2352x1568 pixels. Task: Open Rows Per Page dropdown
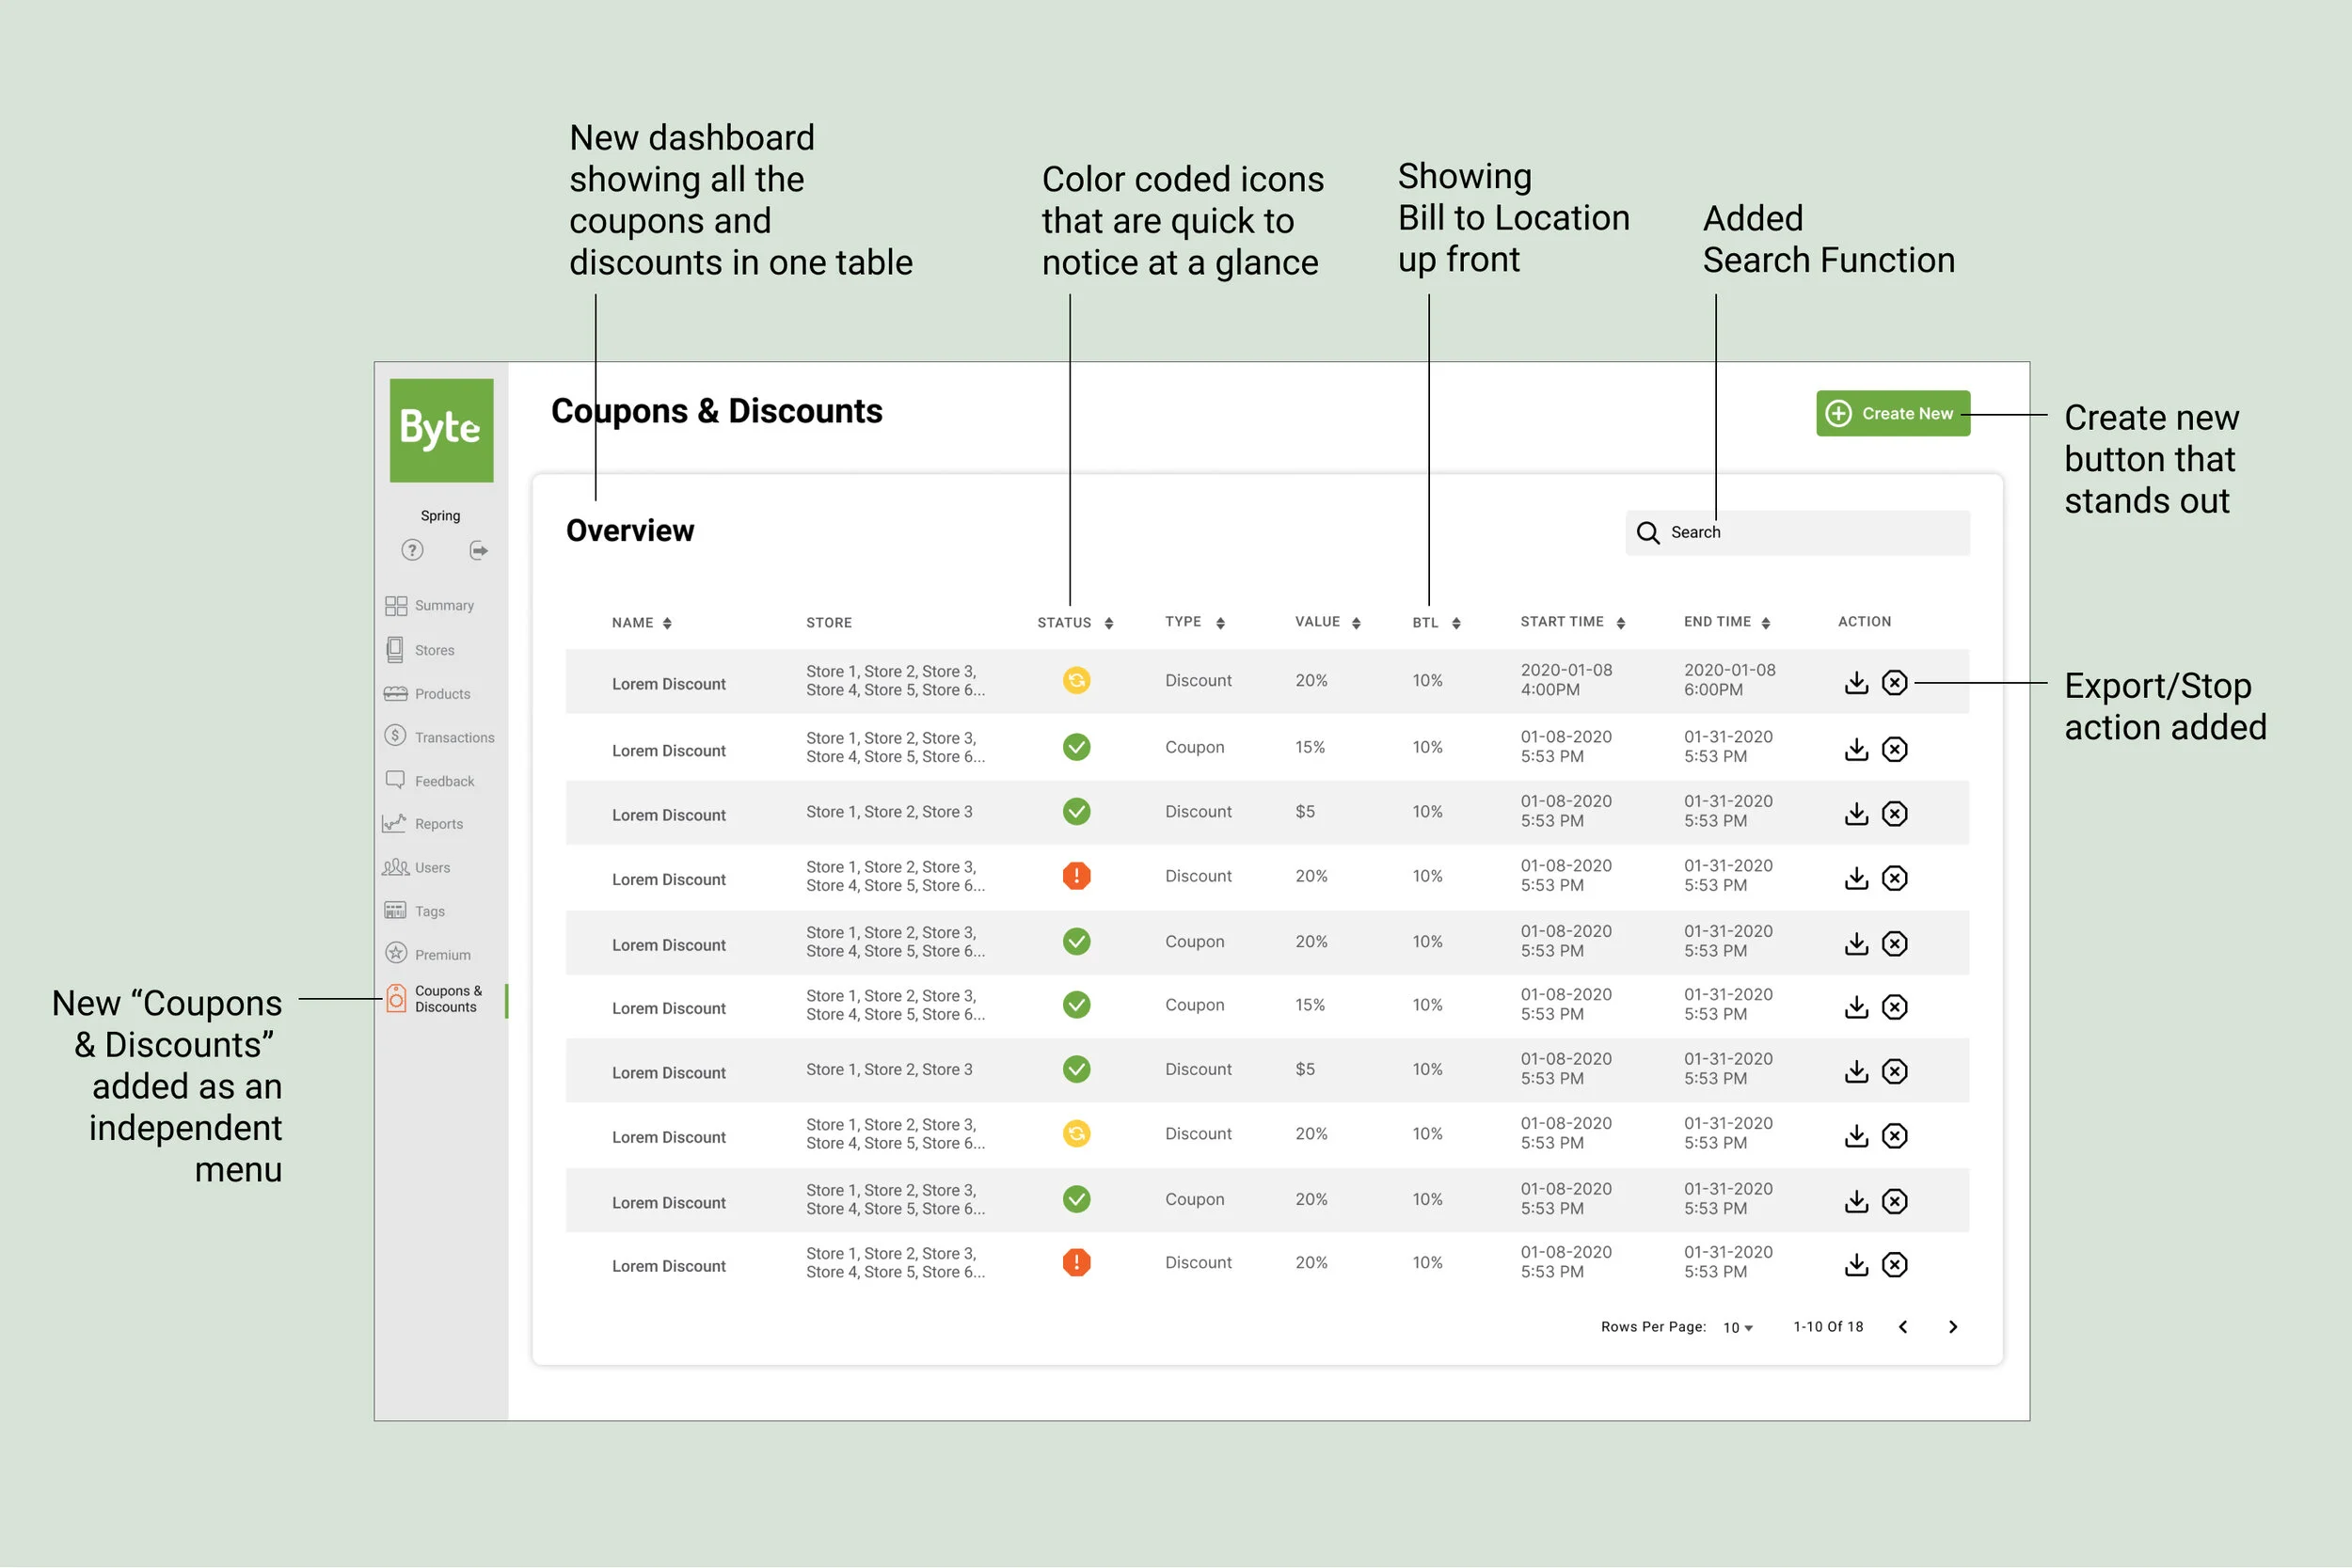pos(1738,1328)
